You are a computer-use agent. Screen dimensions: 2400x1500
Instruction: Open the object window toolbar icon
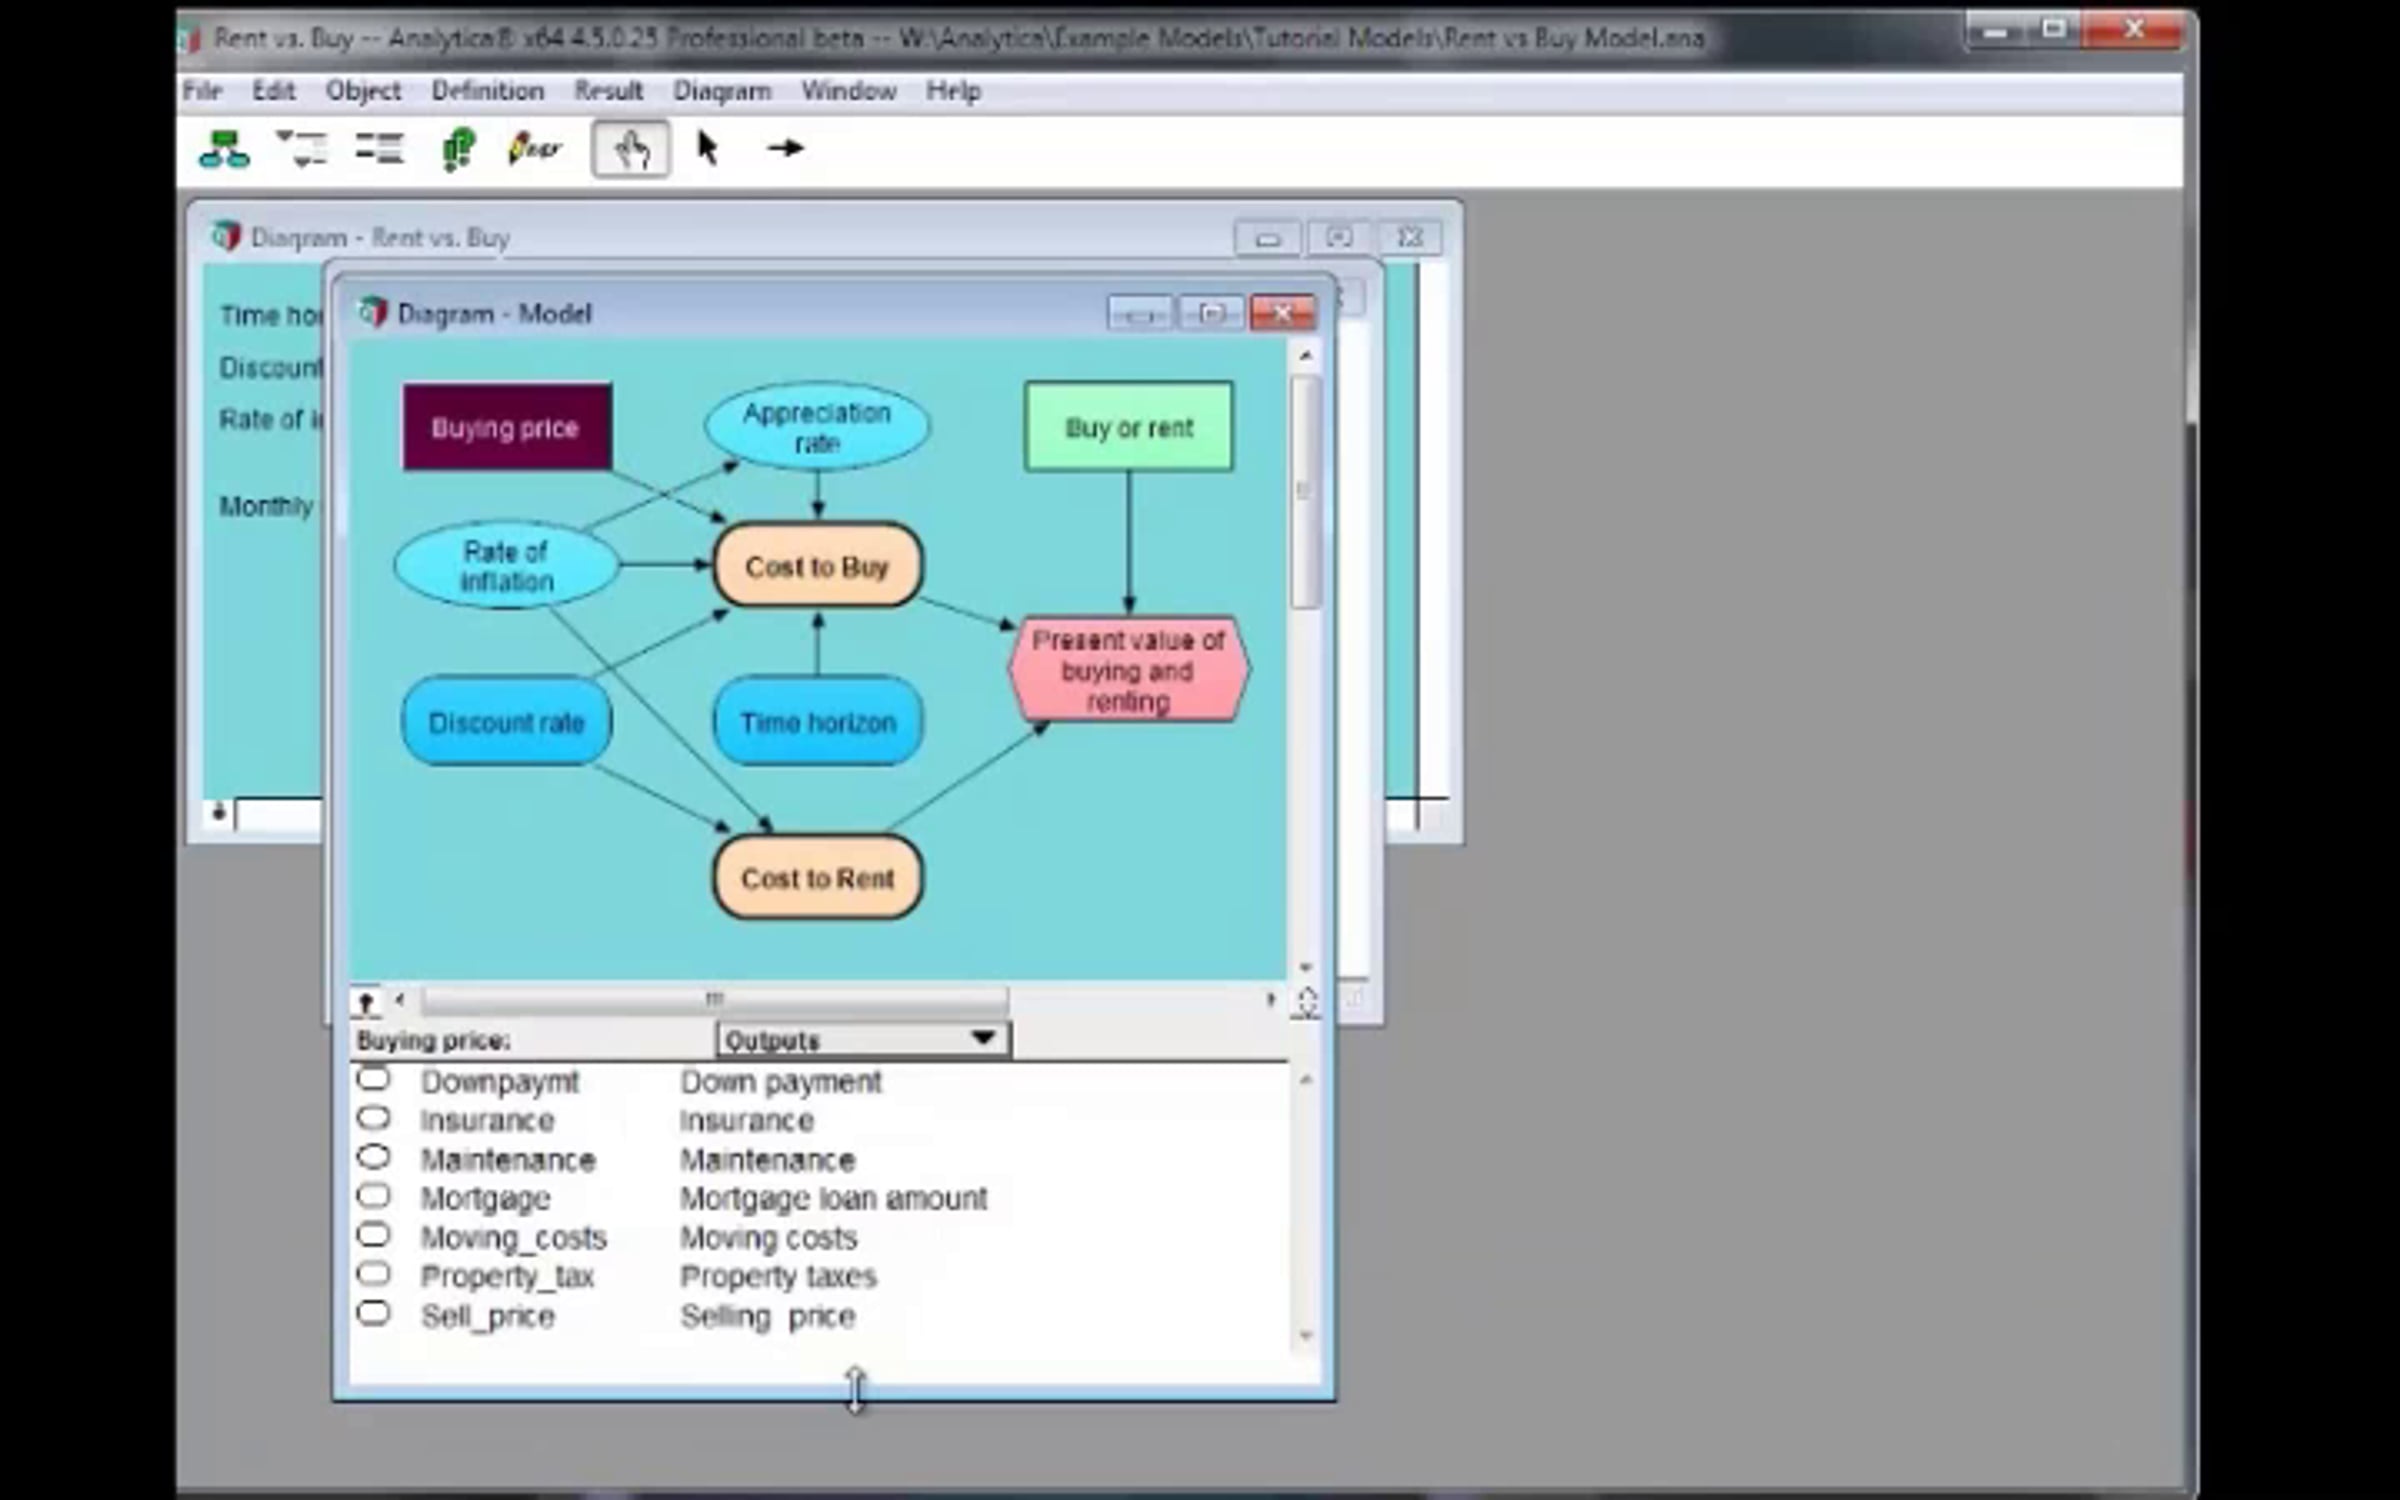click(x=379, y=150)
